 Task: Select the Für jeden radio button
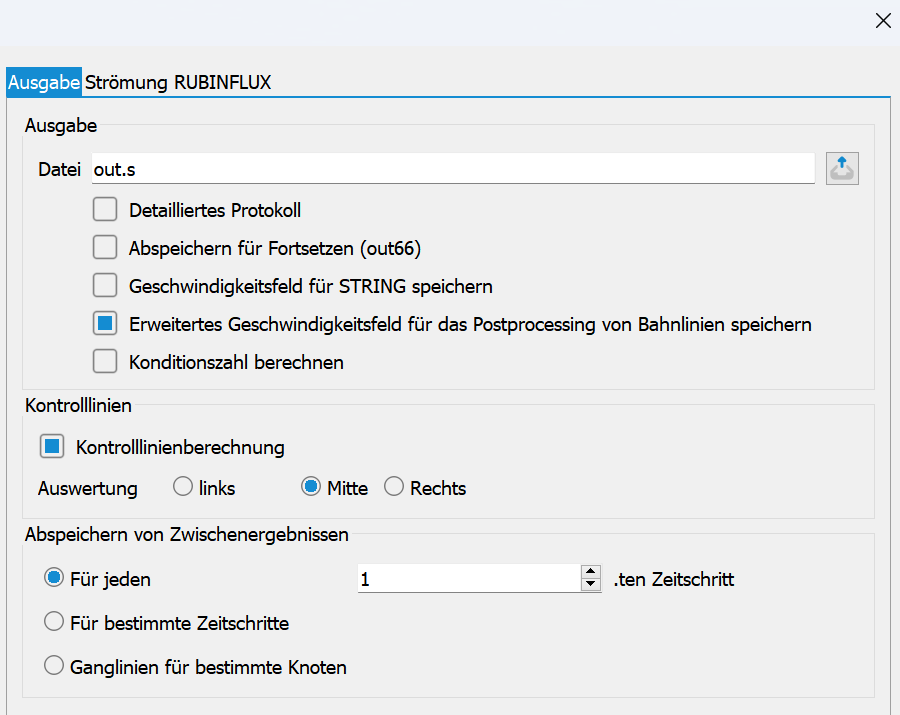pyautogui.click(x=55, y=578)
